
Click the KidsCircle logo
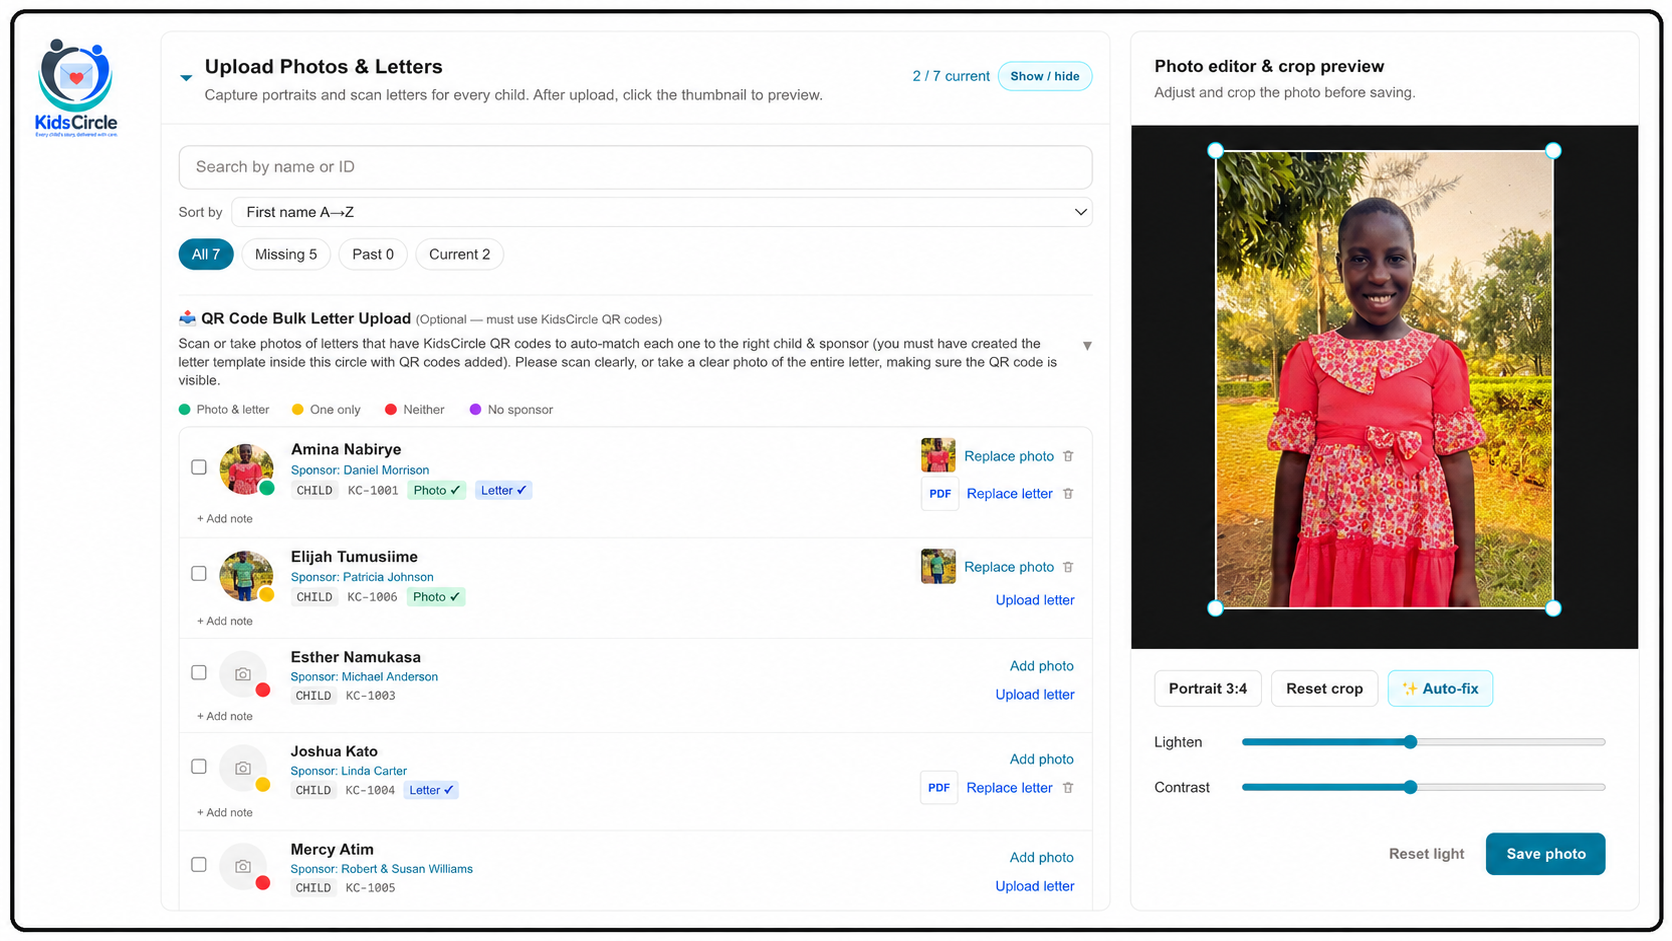coord(76,88)
